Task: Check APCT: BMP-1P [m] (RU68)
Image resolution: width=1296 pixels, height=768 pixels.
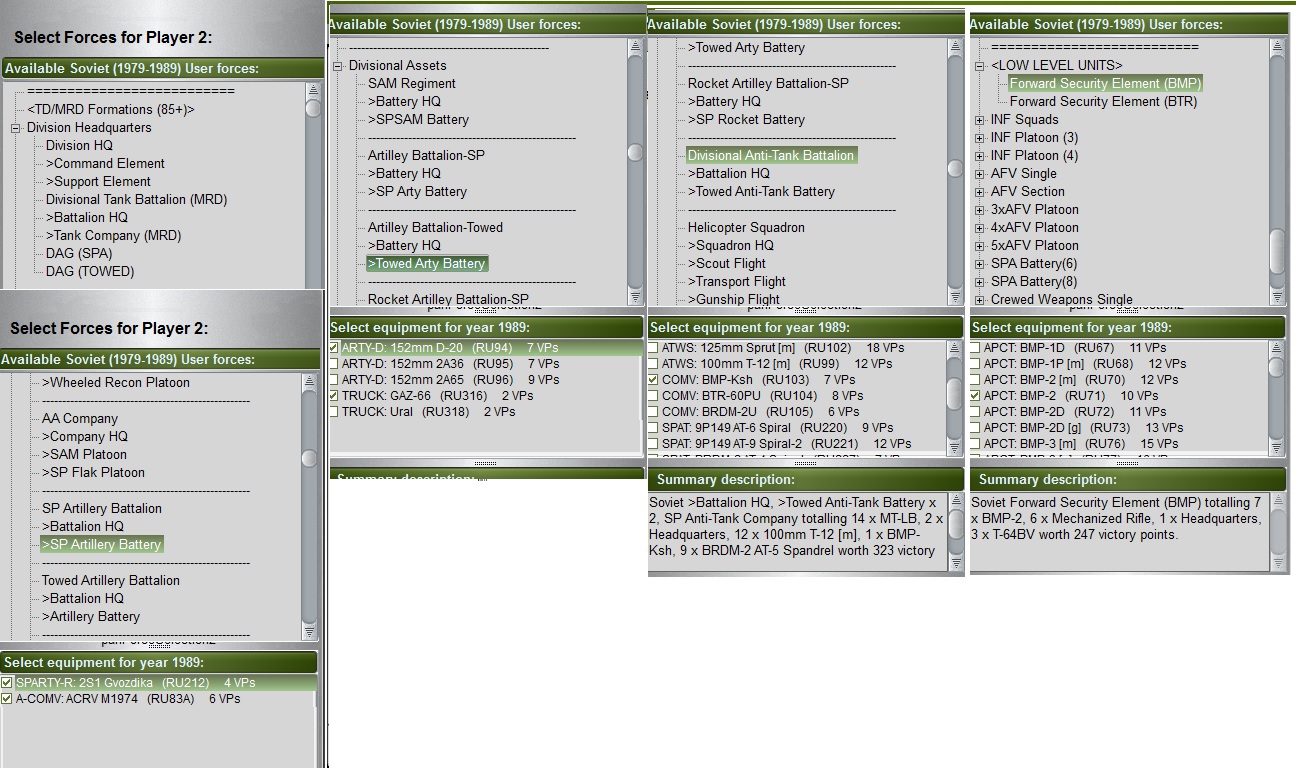Action: click(975, 364)
